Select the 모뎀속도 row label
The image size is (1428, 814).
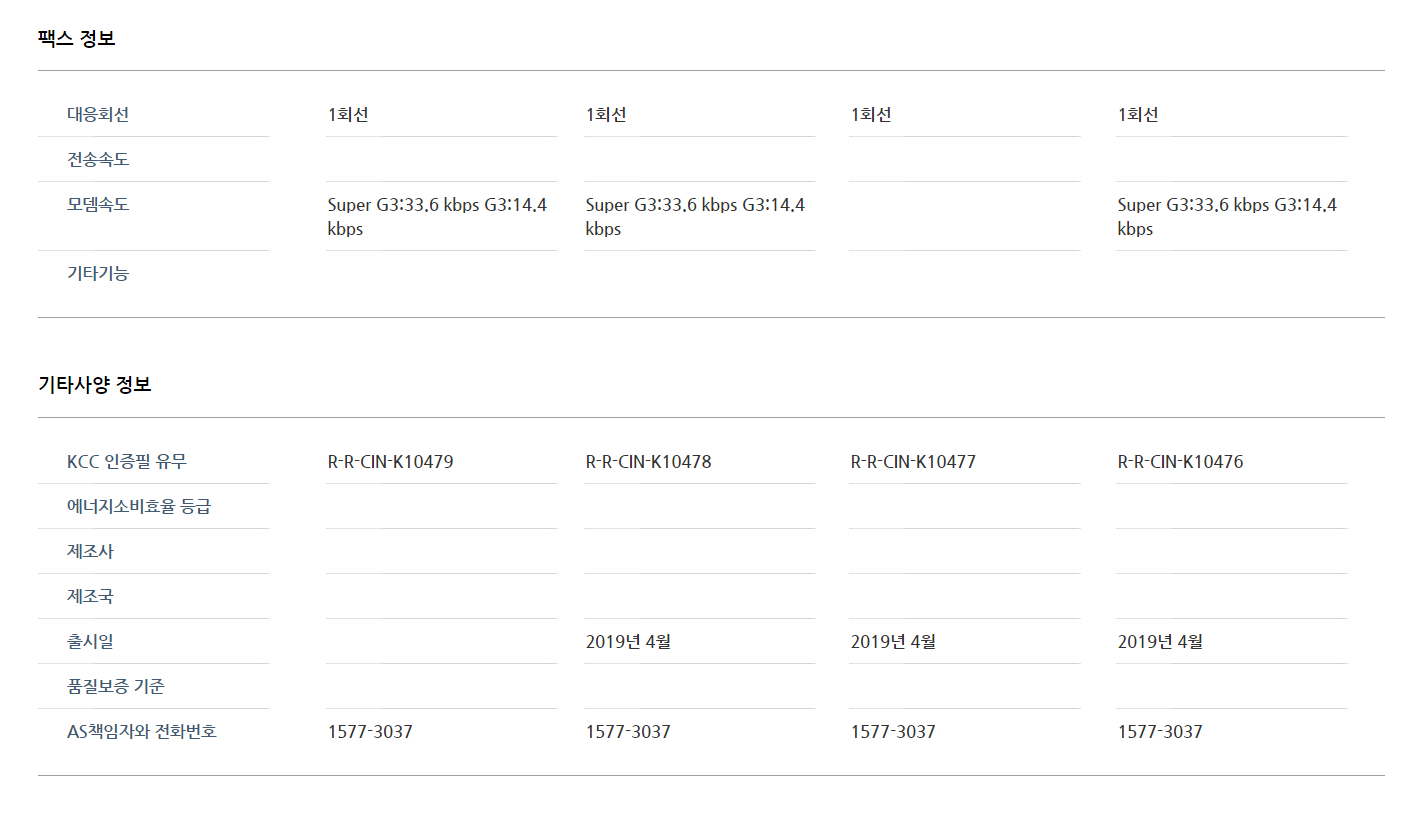point(98,204)
